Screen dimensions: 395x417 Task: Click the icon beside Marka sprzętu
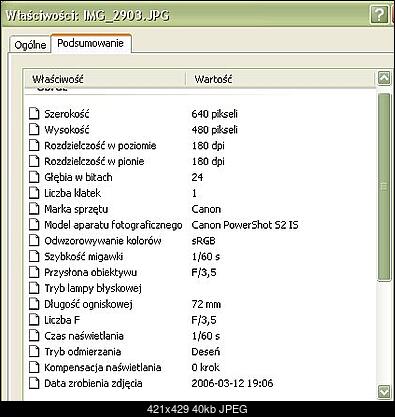pos(34,209)
